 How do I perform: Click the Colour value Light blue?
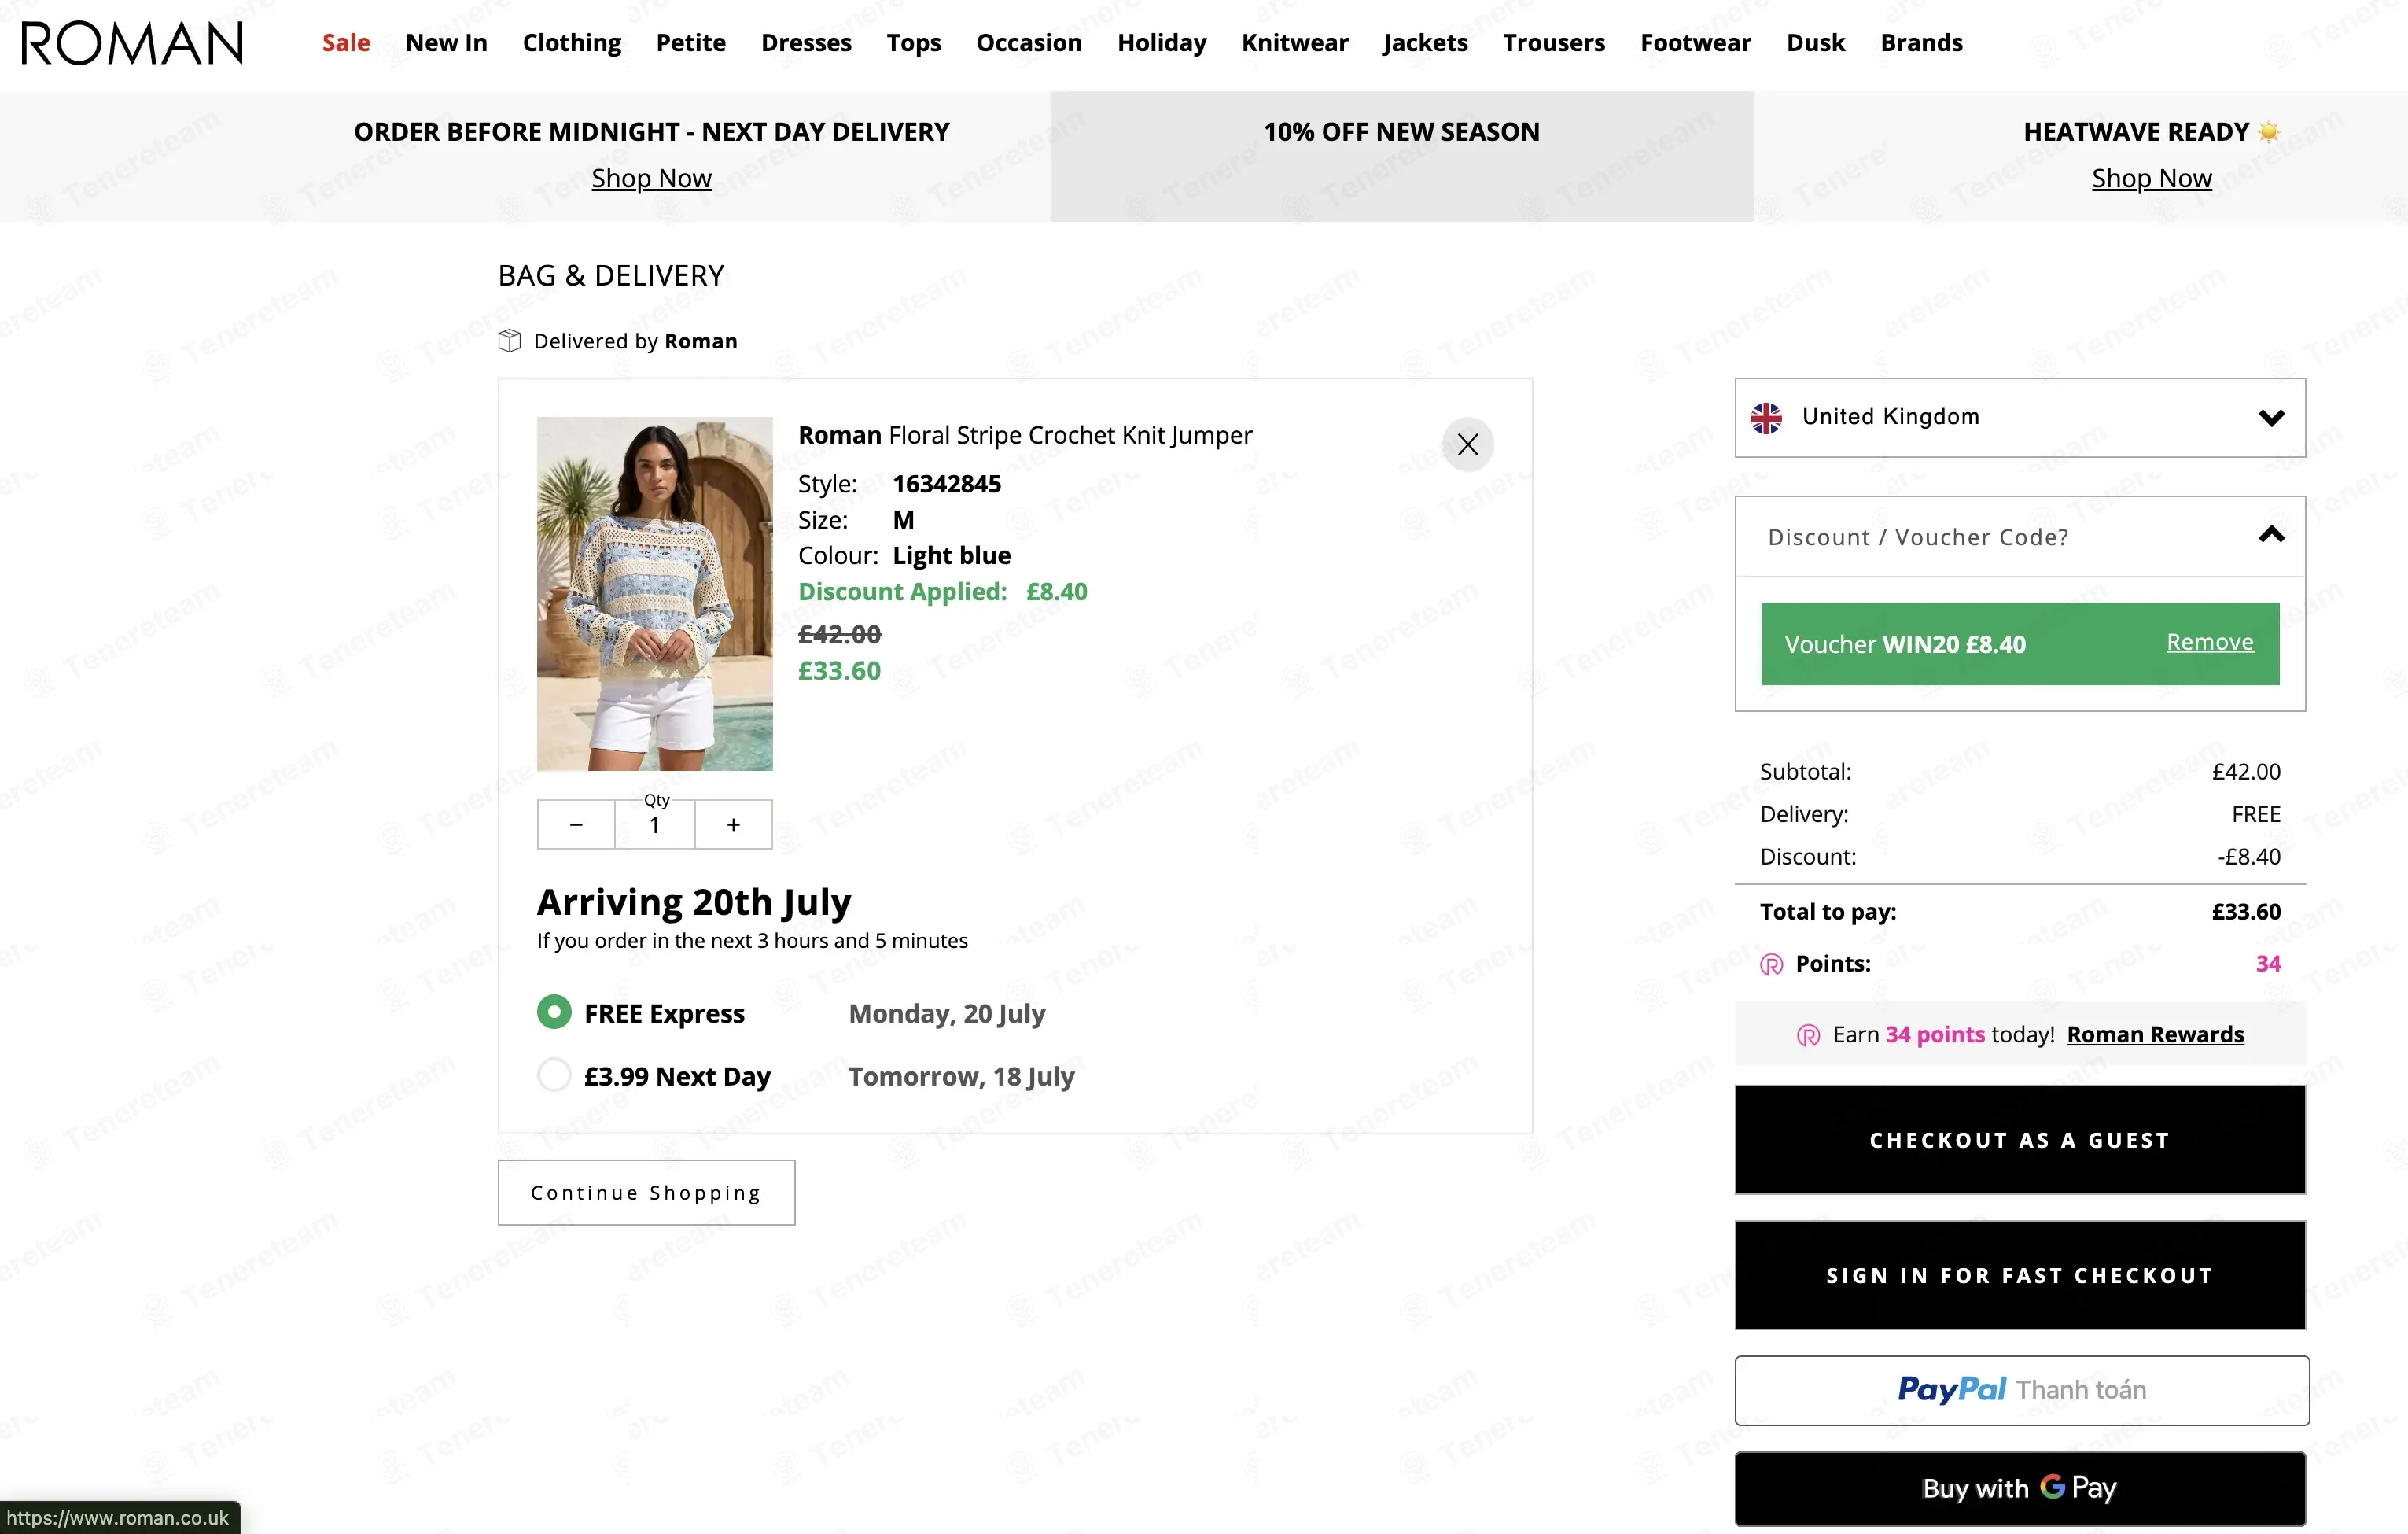[952, 556]
